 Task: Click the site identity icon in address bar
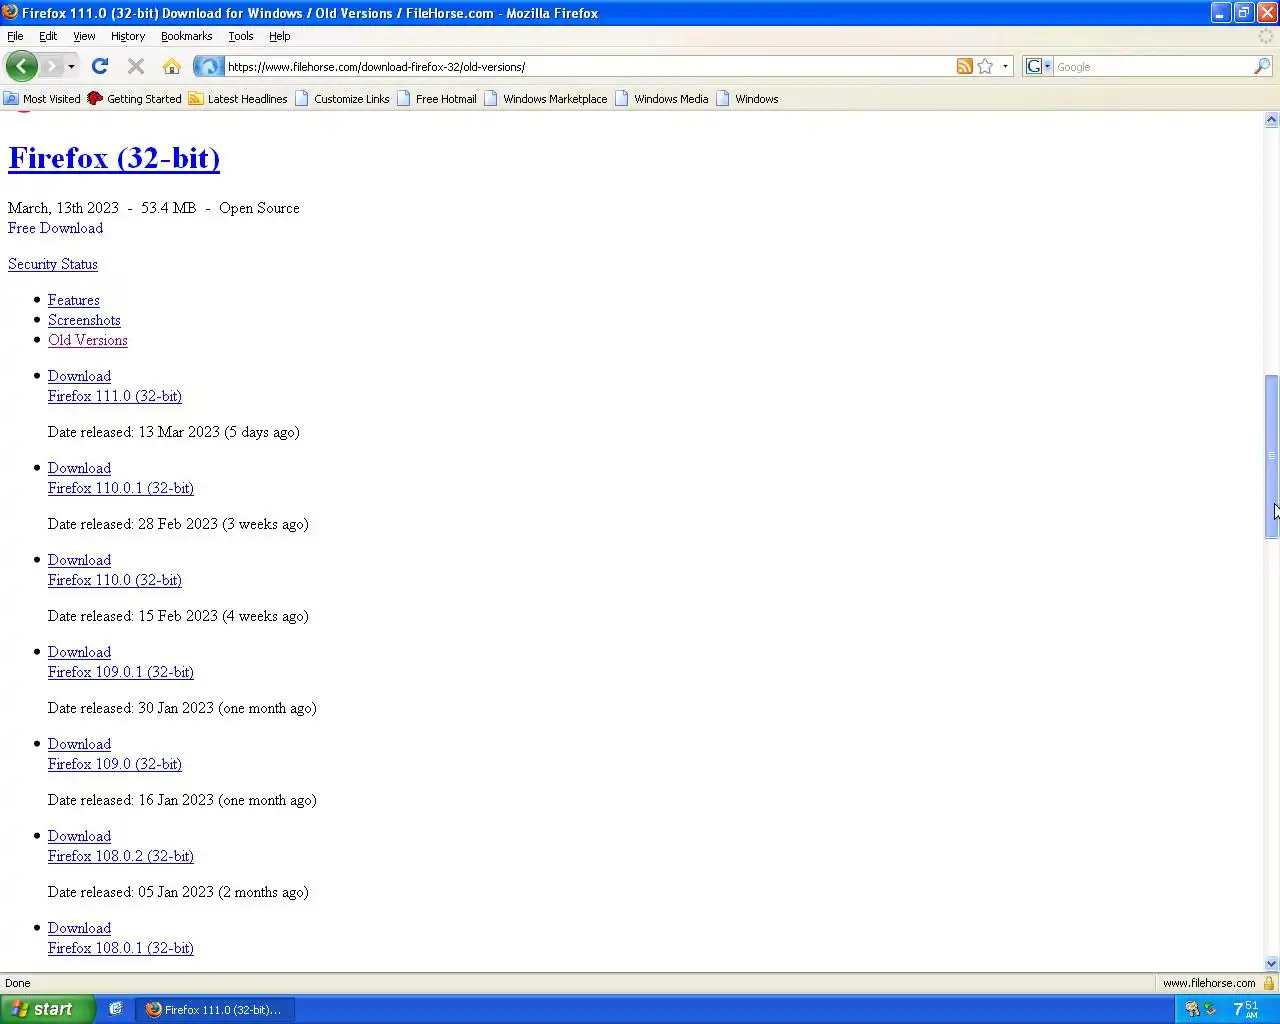pos(208,67)
